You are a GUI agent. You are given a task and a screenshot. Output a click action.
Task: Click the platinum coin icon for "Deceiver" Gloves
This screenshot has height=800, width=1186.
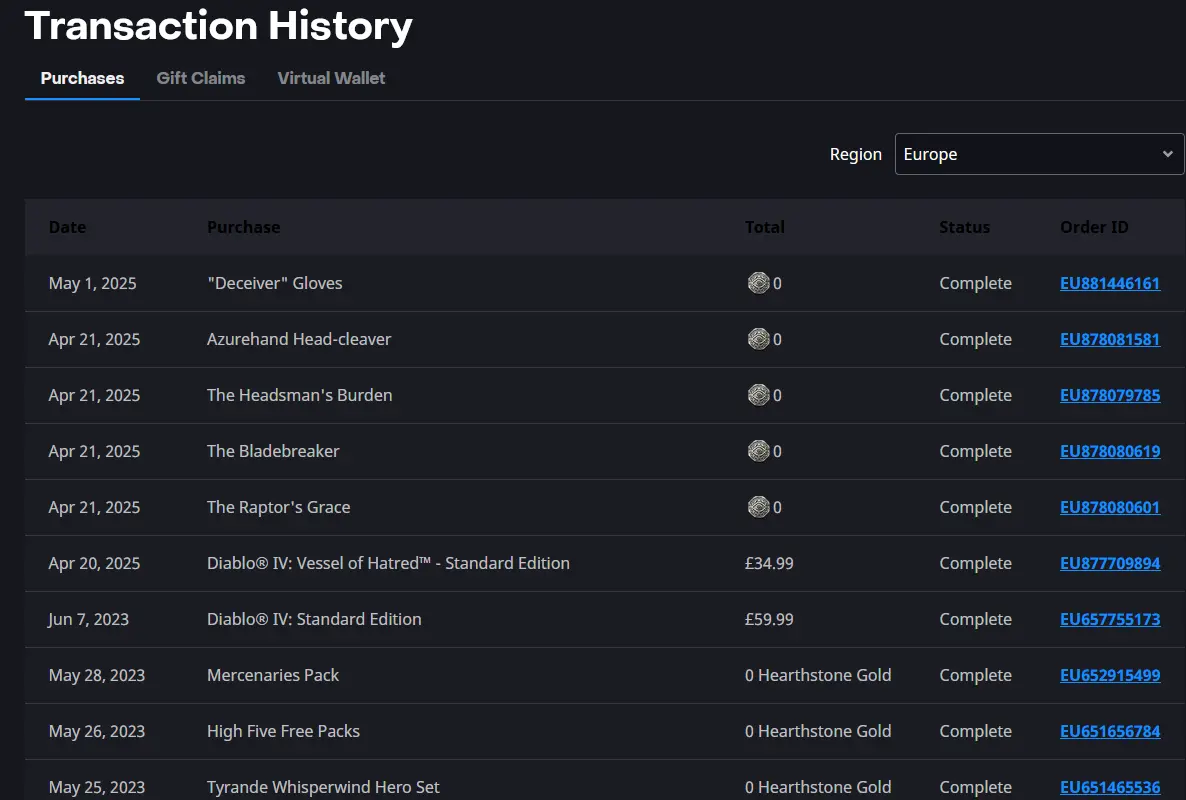758,283
